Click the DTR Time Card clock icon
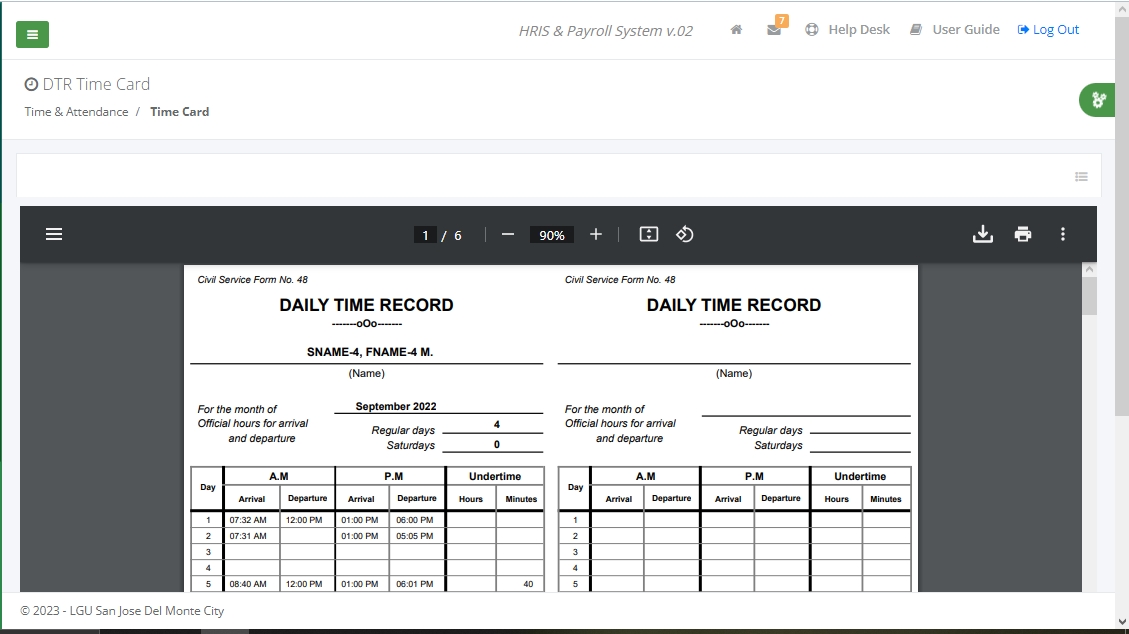The height and width of the screenshot is (634, 1129). pos(31,84)
